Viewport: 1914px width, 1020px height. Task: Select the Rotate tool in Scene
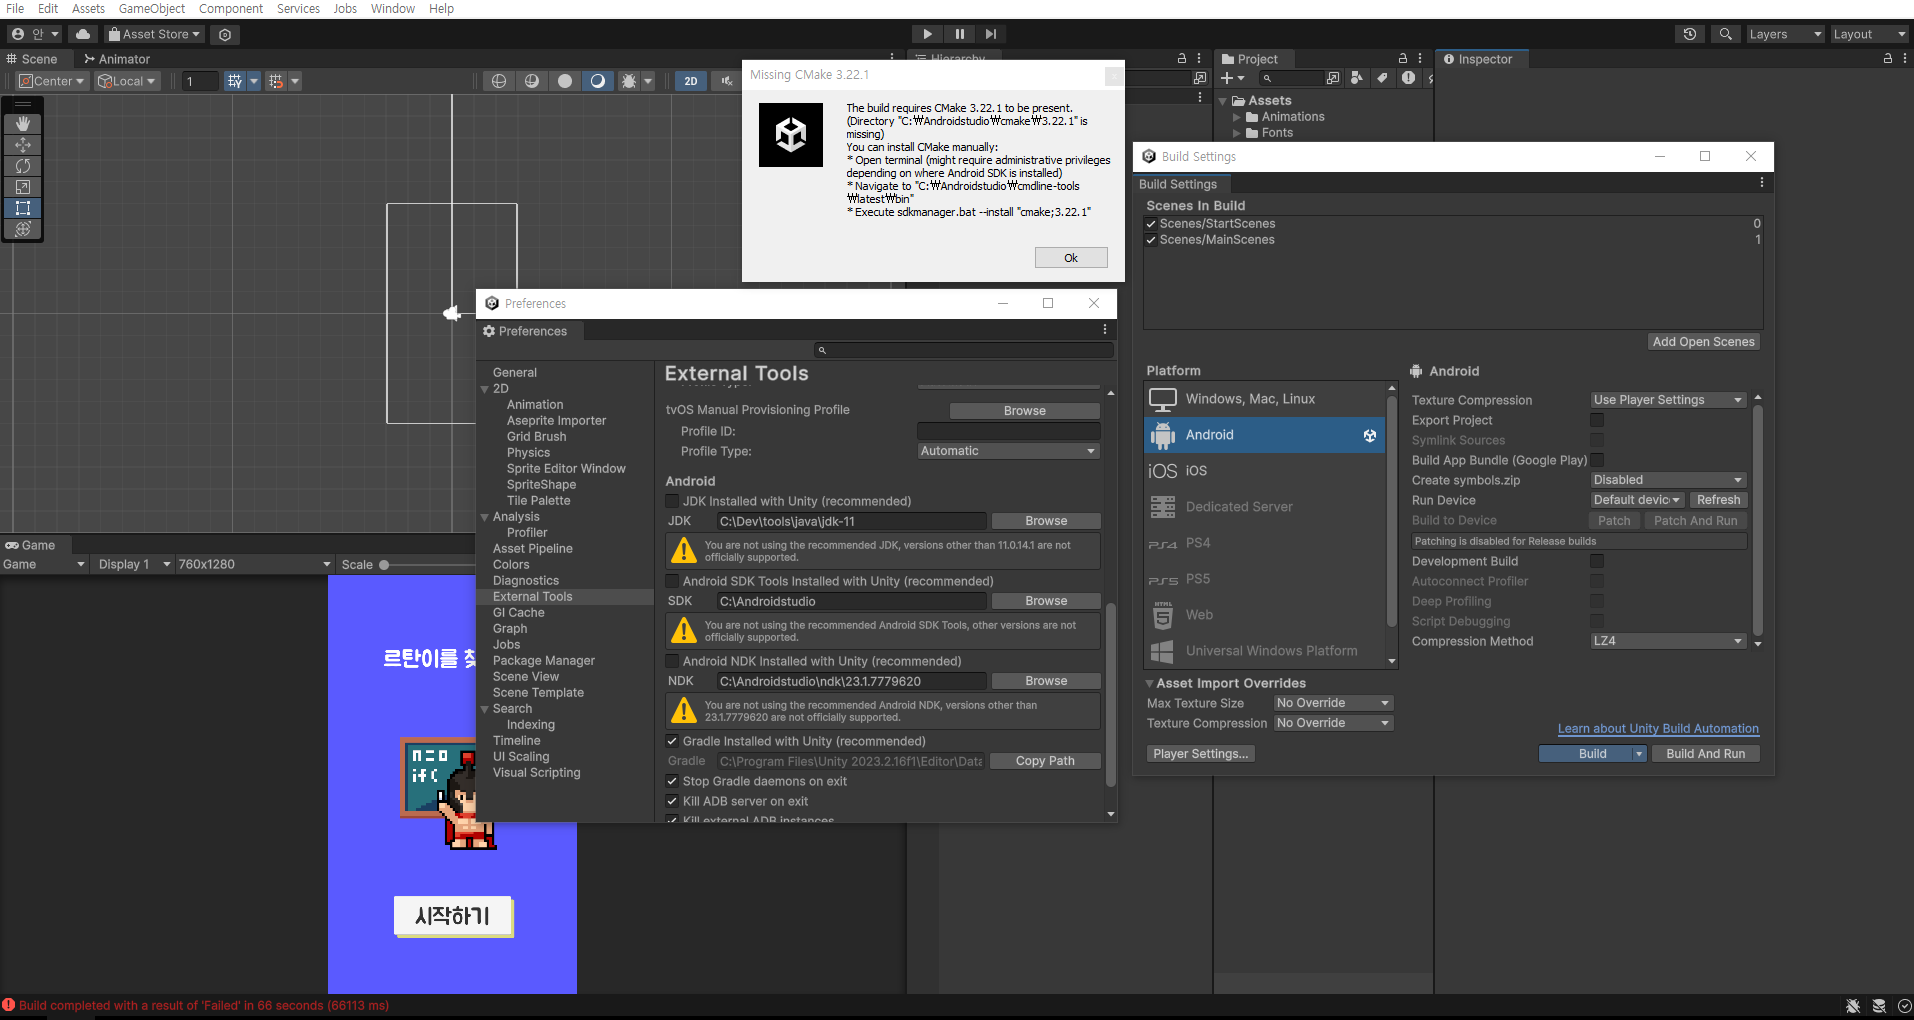tap(23, 166)
